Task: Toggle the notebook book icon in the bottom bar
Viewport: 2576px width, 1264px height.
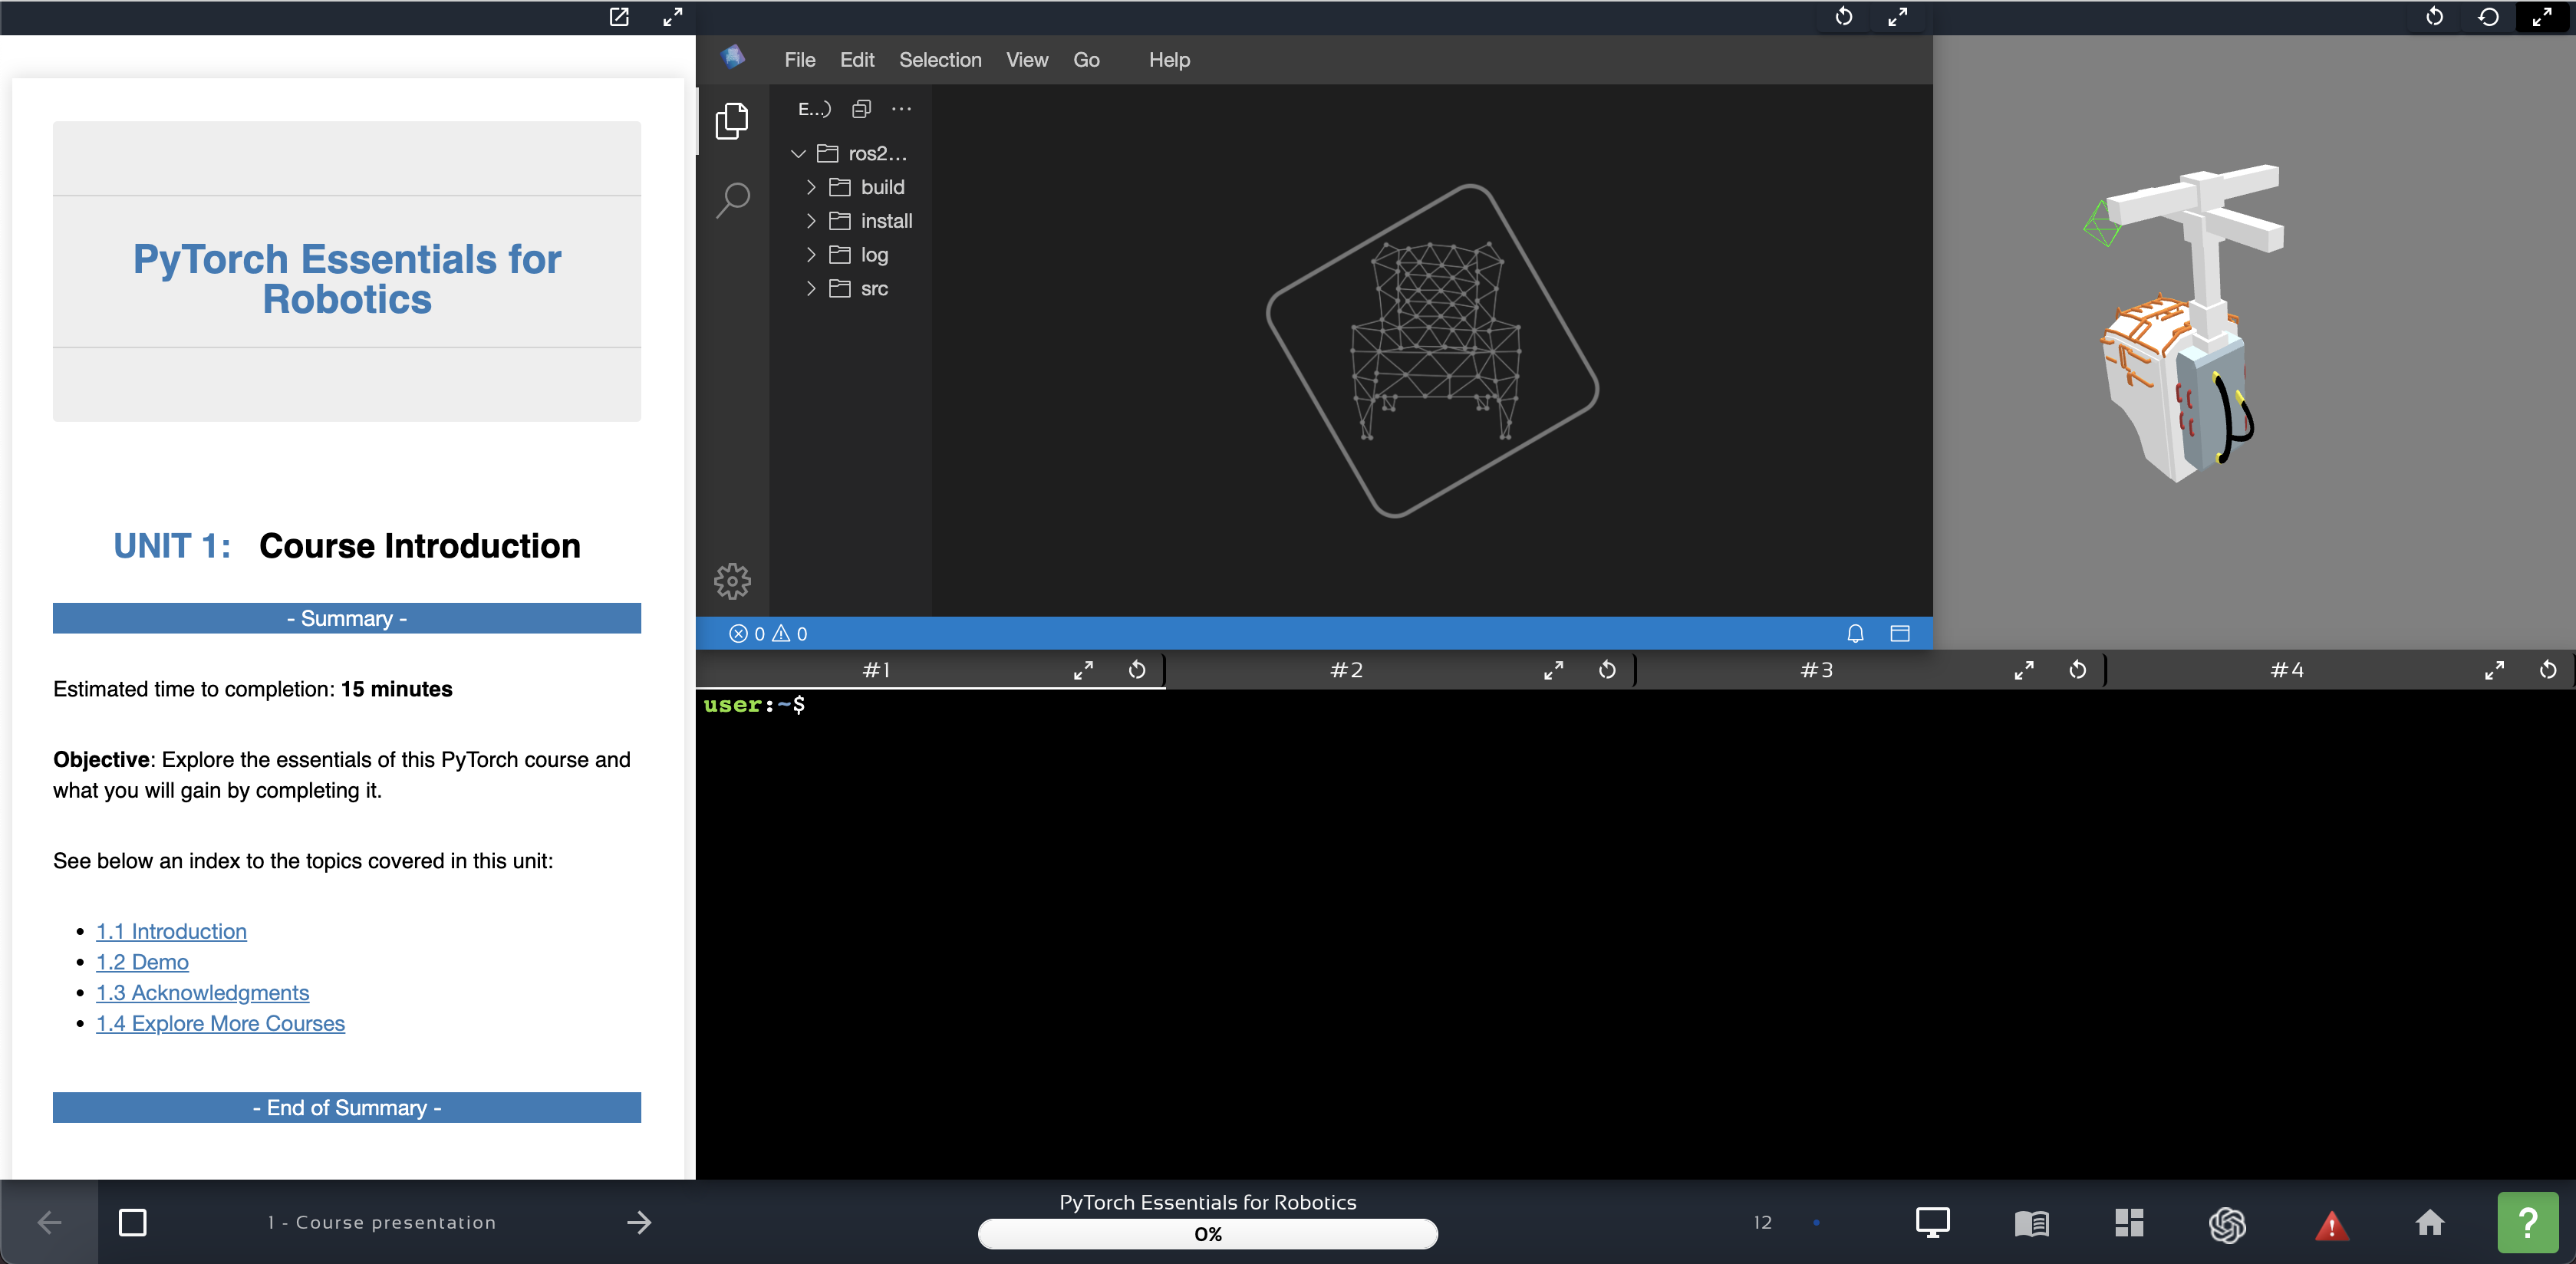Action: pyautogui.click(x=2031, y=1223)
